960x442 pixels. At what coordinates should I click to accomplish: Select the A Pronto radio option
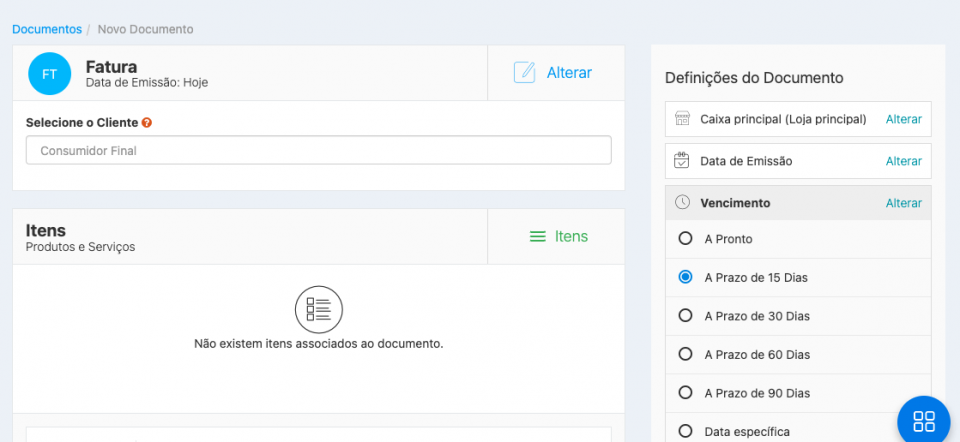pyautogui.click(x=685, y=239)
